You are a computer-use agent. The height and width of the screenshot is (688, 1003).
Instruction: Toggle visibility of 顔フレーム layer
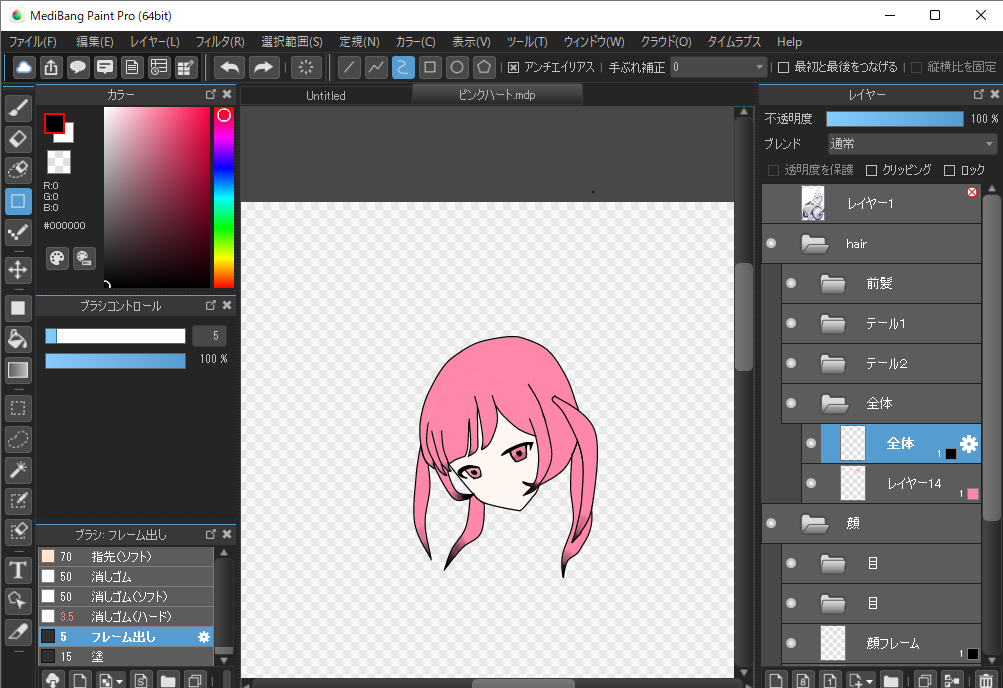click(x=791, y=643)
